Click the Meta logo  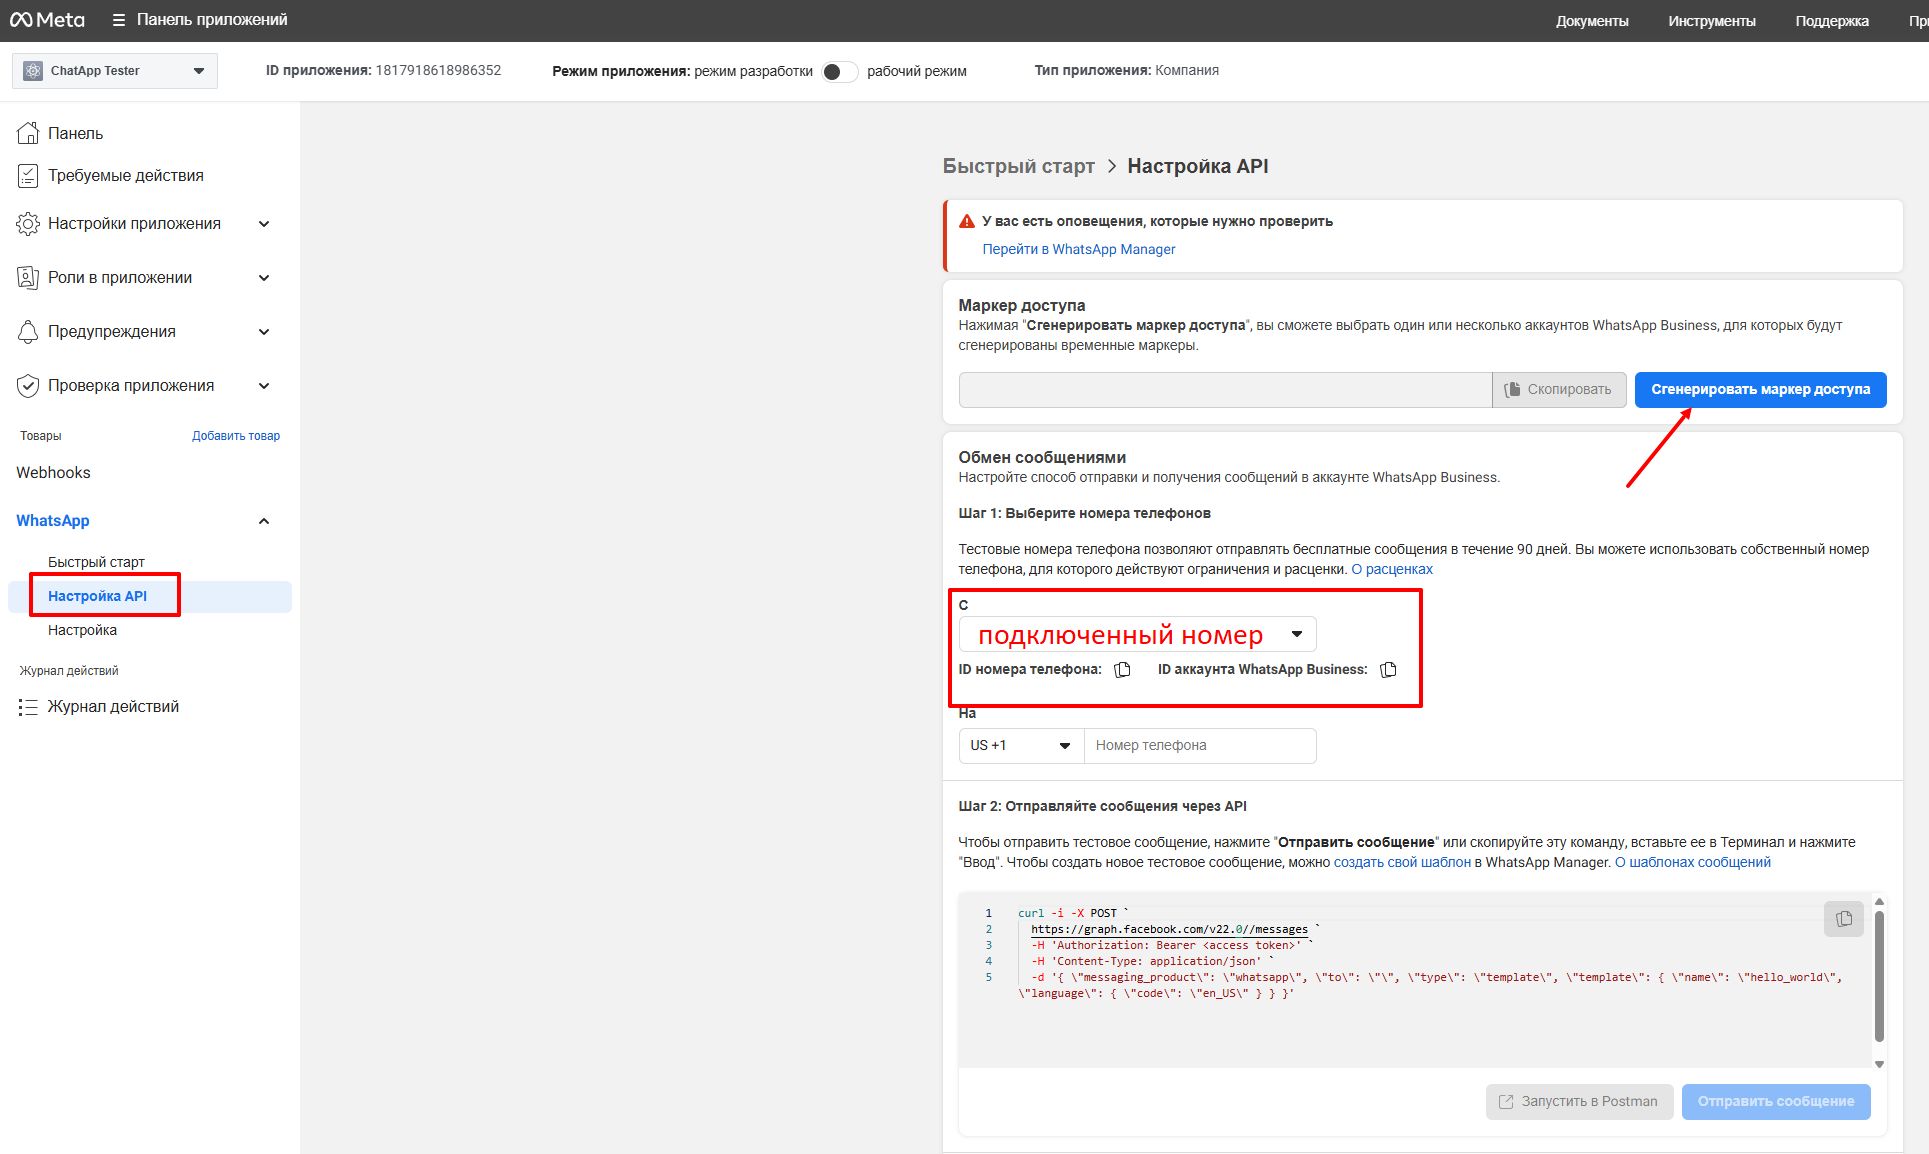[x=47, y=20]
